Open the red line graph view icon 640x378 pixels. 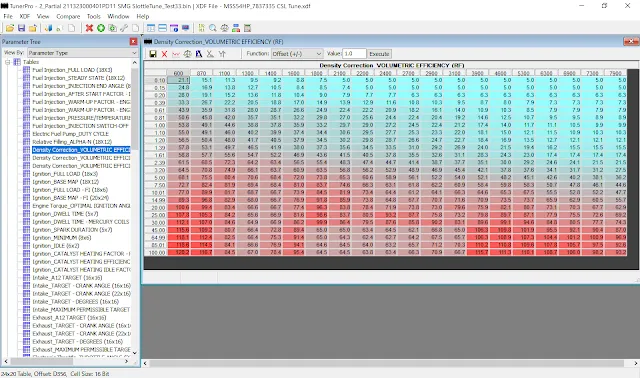click(176, 54)
